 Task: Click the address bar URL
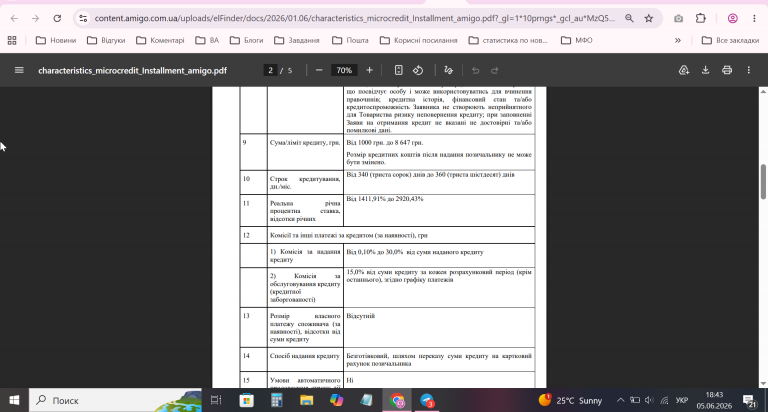pyautogui.click(x=355, y=19)
